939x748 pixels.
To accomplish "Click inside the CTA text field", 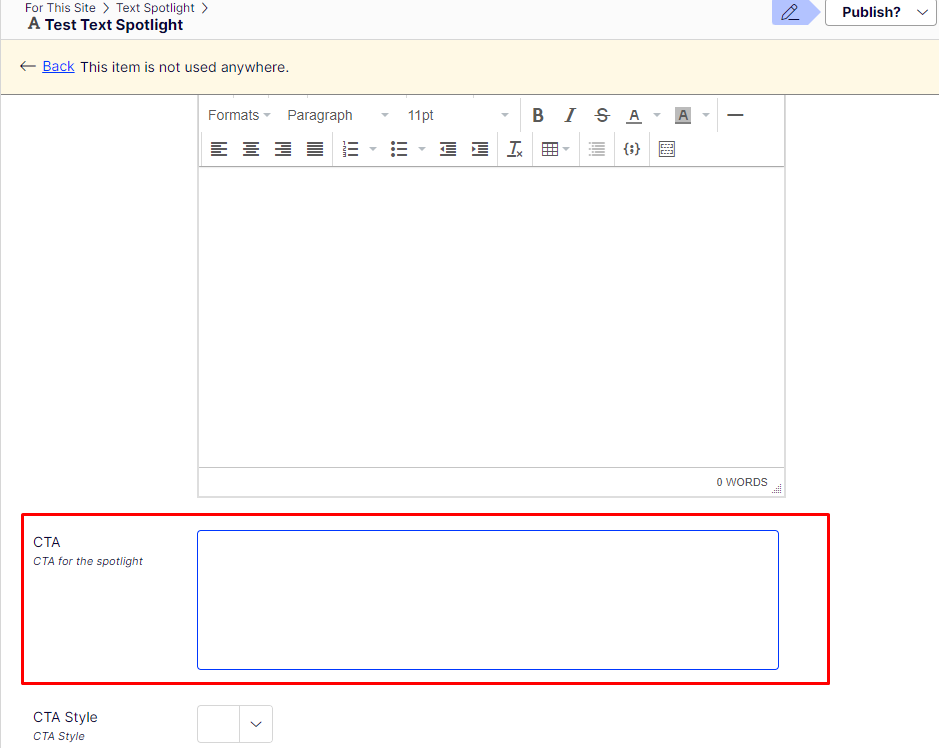I will (487, 600).
